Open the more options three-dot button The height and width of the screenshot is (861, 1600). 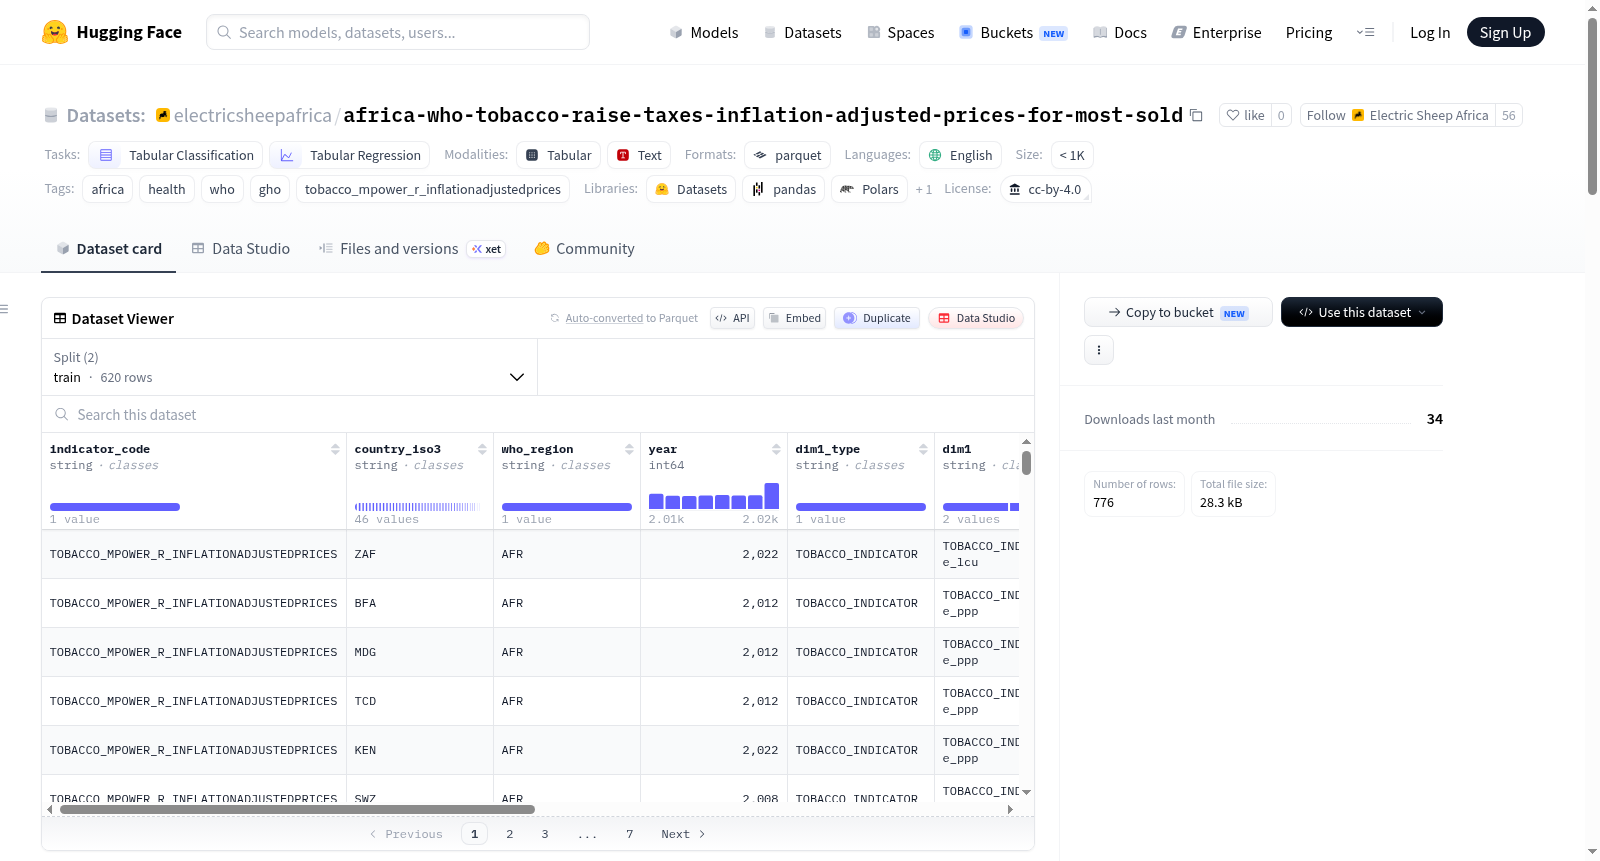1099,350
